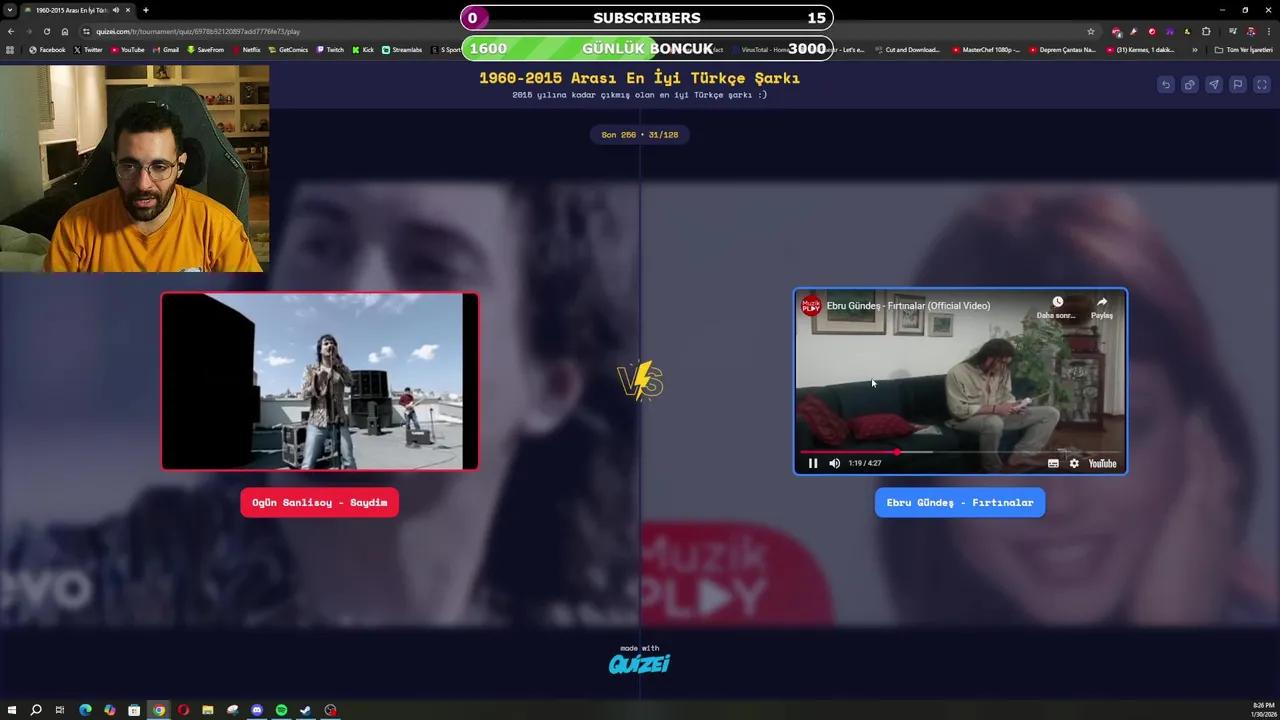Open the Chrome three-dot menu
1280x720 pixels.
tap(1268, 31)
